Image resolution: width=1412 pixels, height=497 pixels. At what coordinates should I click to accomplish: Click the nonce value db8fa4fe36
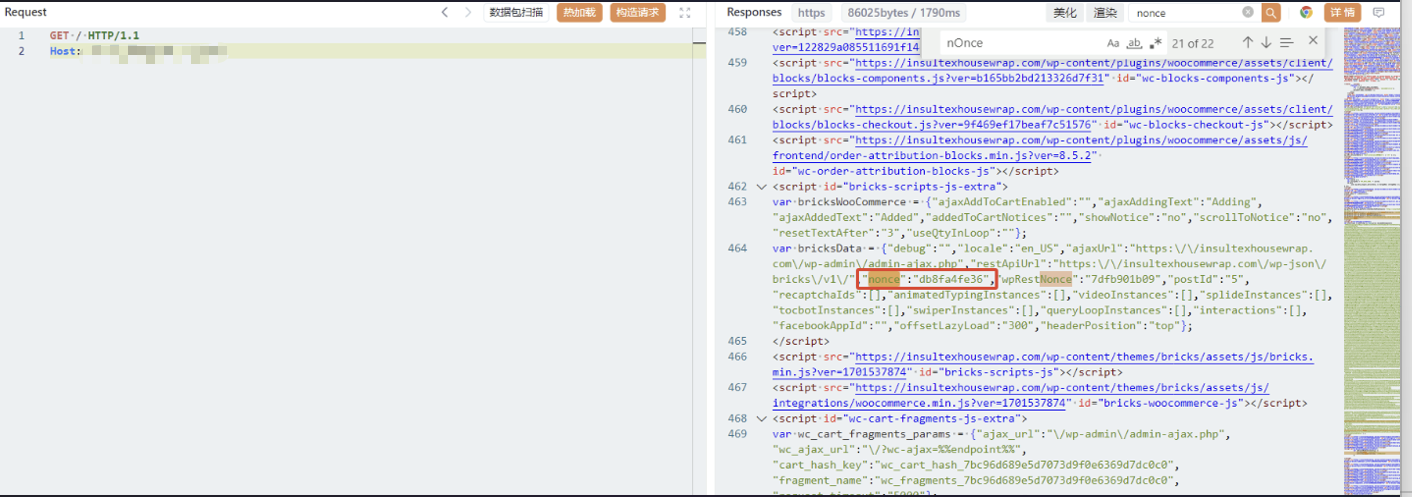953,280
